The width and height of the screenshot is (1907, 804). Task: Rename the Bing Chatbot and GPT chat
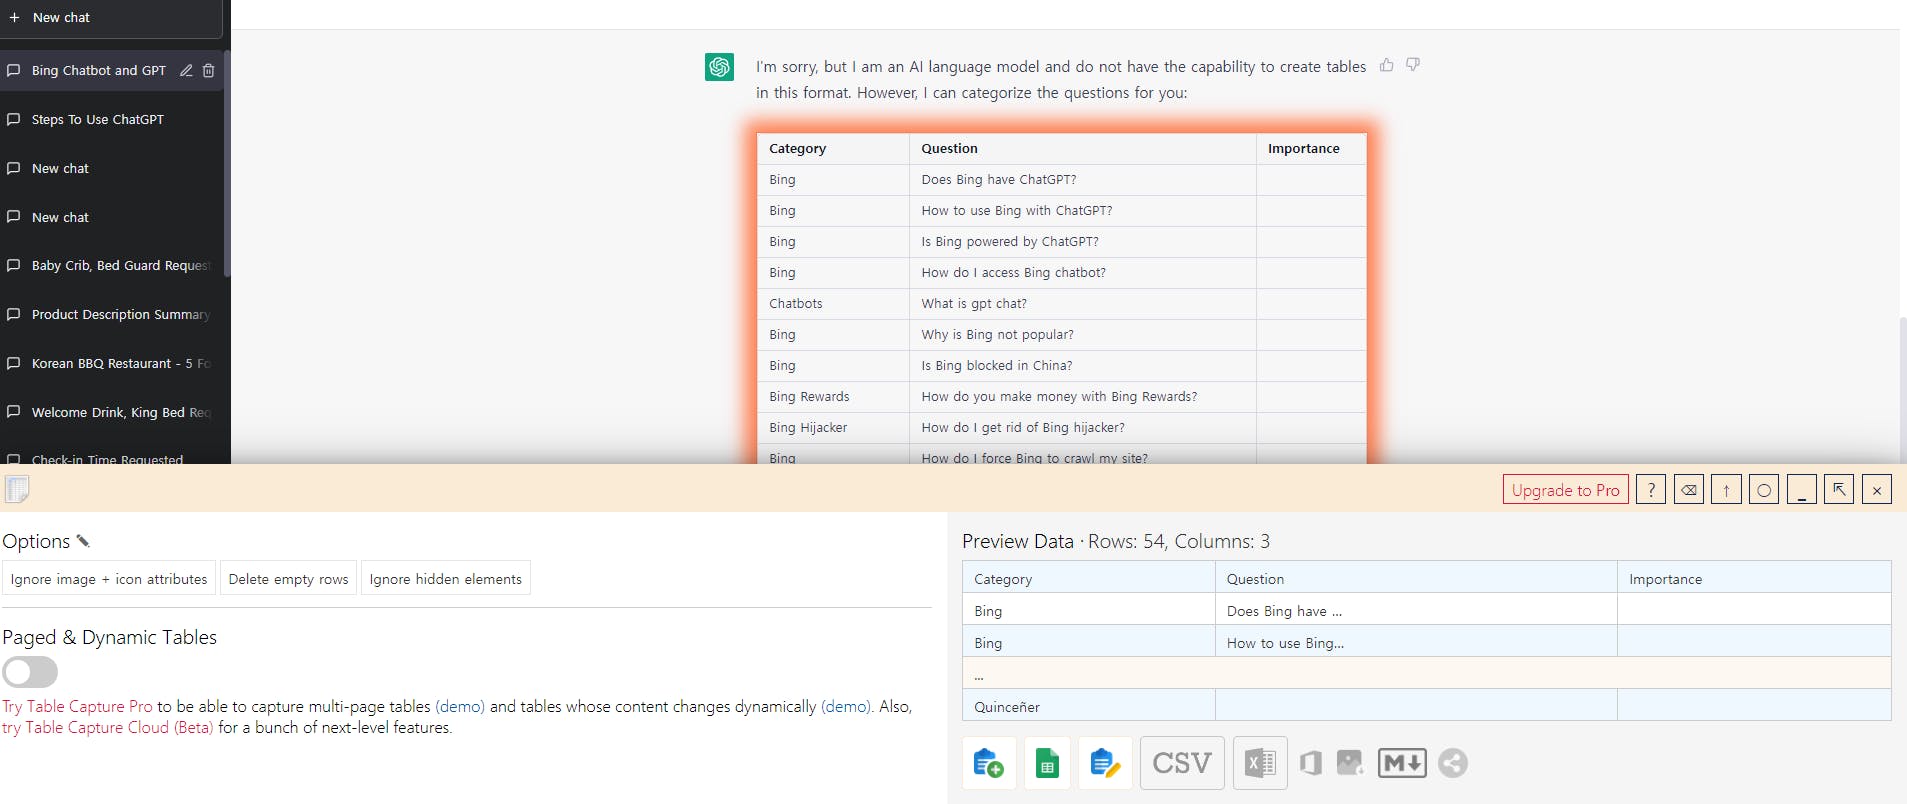[186, 71]
